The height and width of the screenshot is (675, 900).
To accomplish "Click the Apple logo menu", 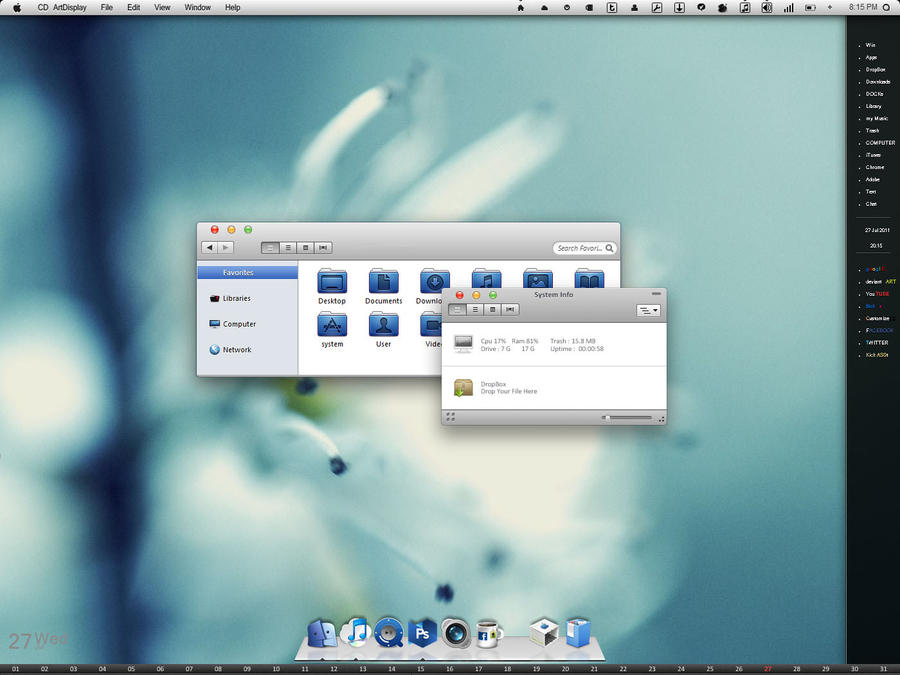I will (17, 7).
